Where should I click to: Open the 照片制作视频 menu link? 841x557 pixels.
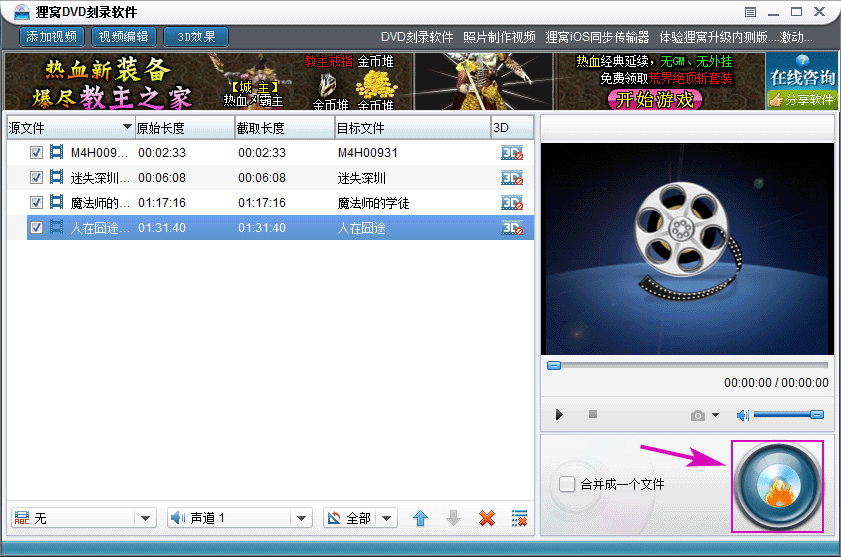(x=499, y=37)
